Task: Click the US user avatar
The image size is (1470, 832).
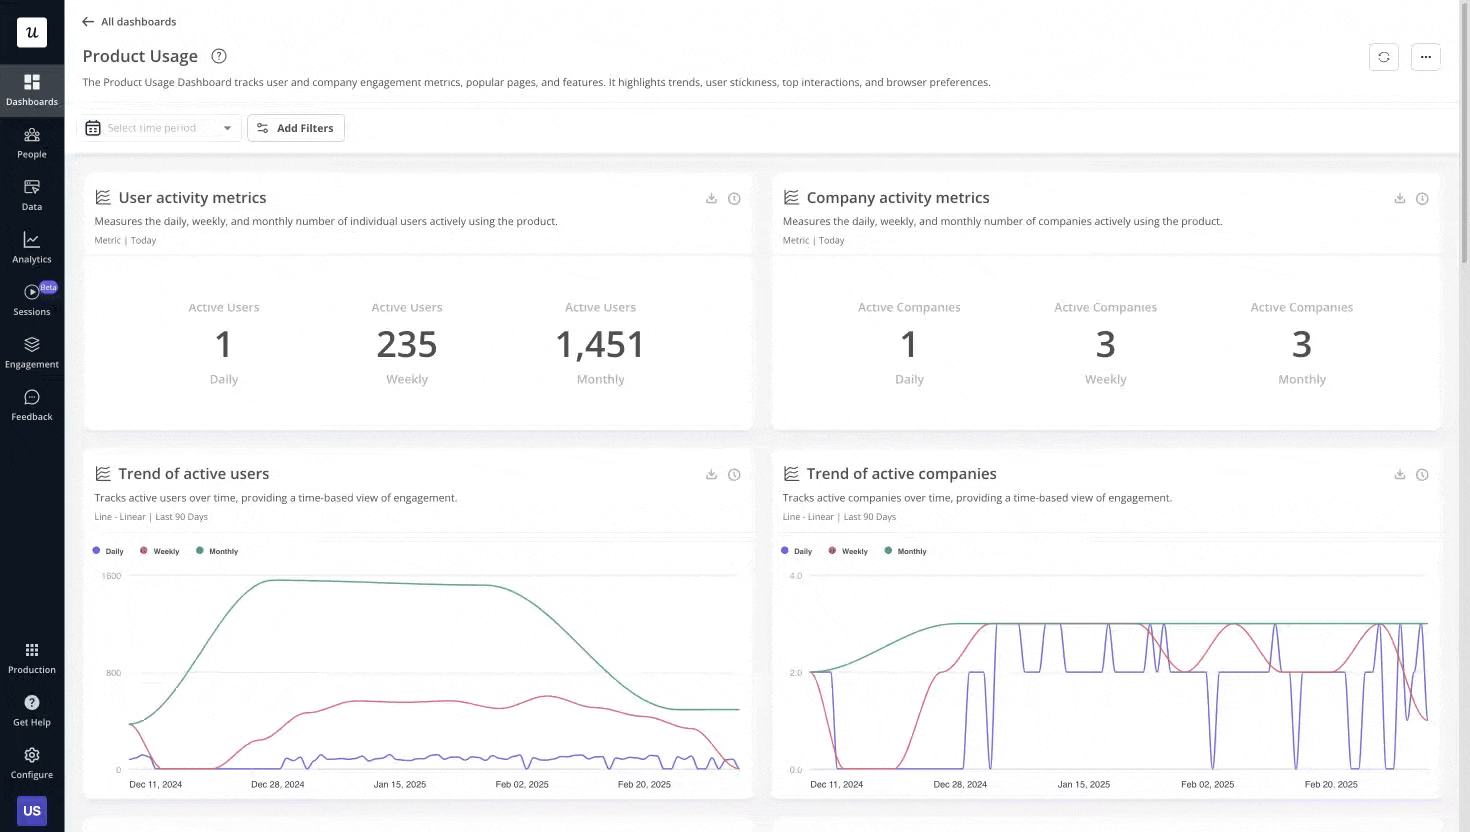Action: click(x=31, y=811)
